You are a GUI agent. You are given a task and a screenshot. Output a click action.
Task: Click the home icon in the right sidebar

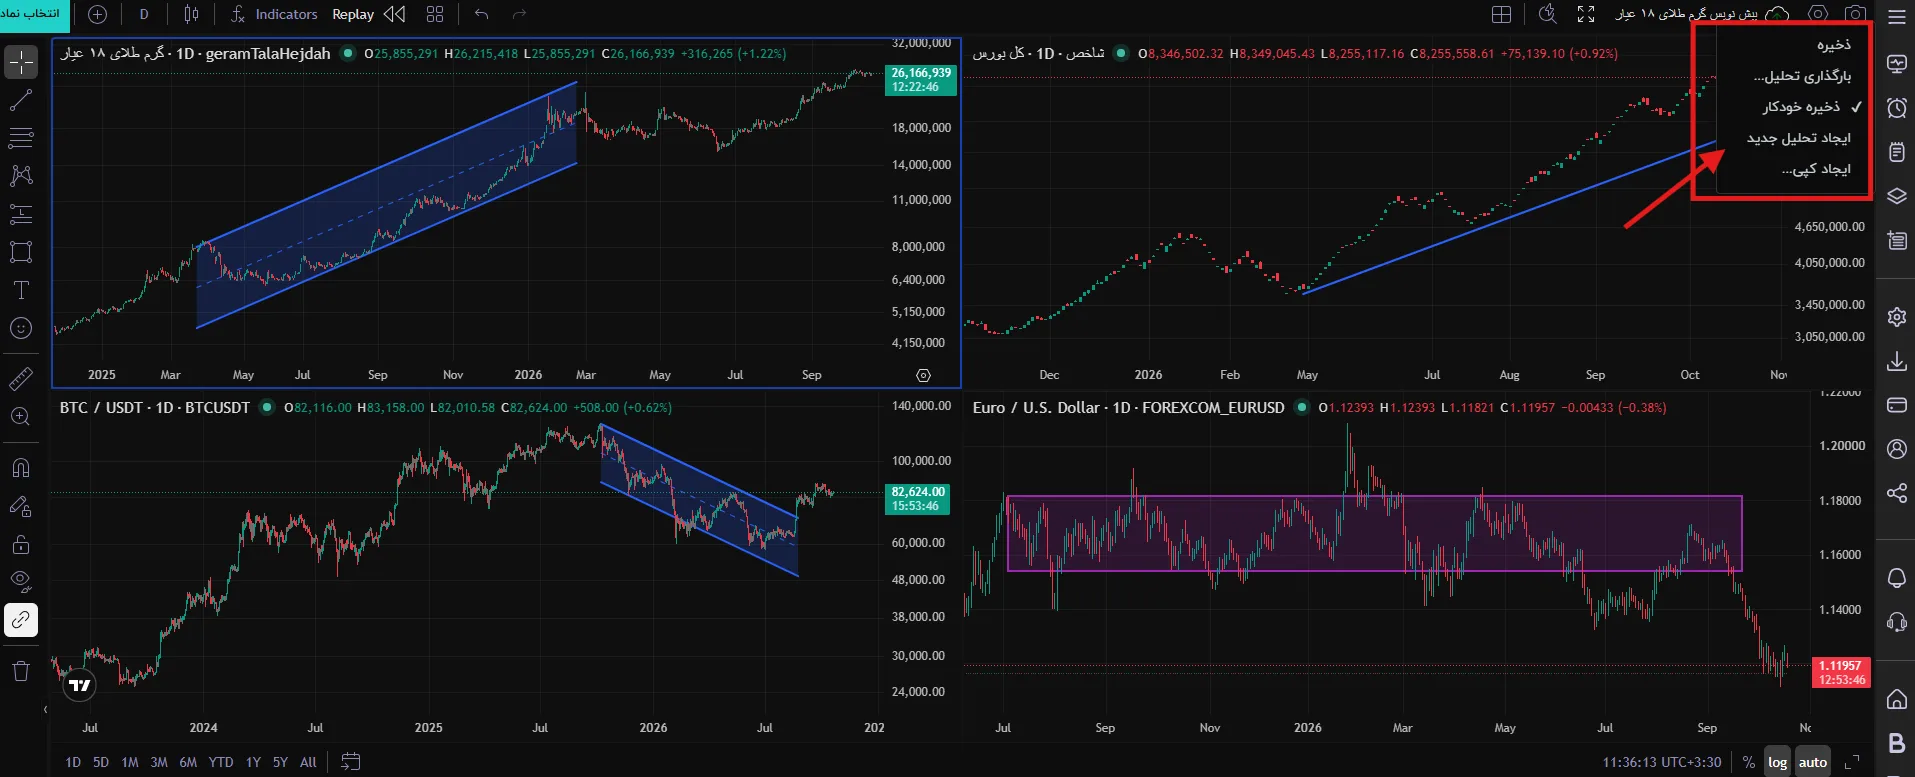(x=1896, y=699)
